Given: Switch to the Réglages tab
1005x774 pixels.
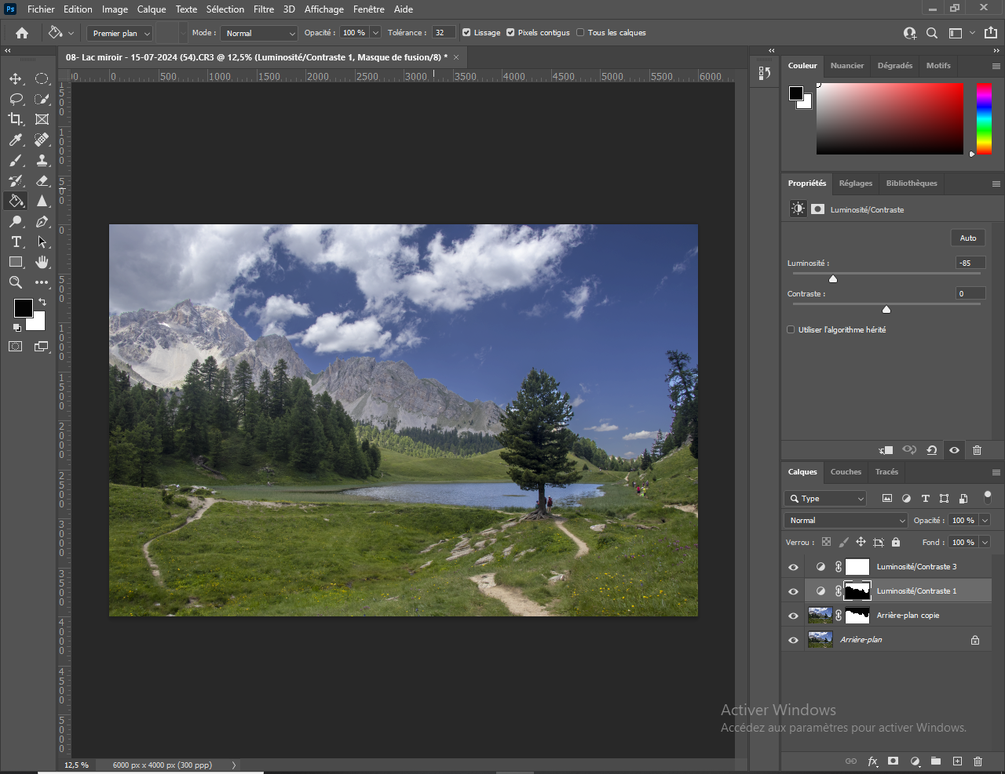Looking at the screenshot, I should (x=856, y=183).
